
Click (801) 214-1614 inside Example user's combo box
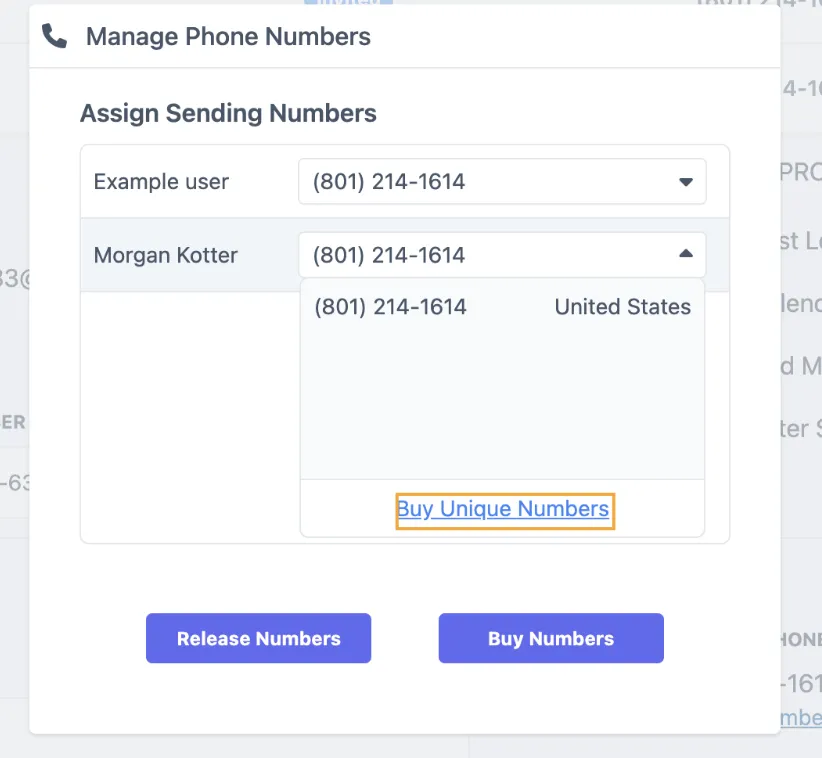click(390, 182)
